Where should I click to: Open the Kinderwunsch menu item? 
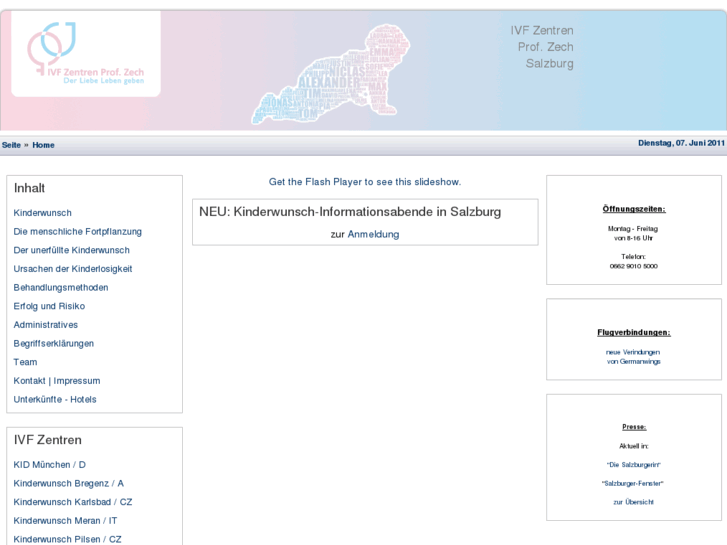pyautogui.click(x=43, y=213)
